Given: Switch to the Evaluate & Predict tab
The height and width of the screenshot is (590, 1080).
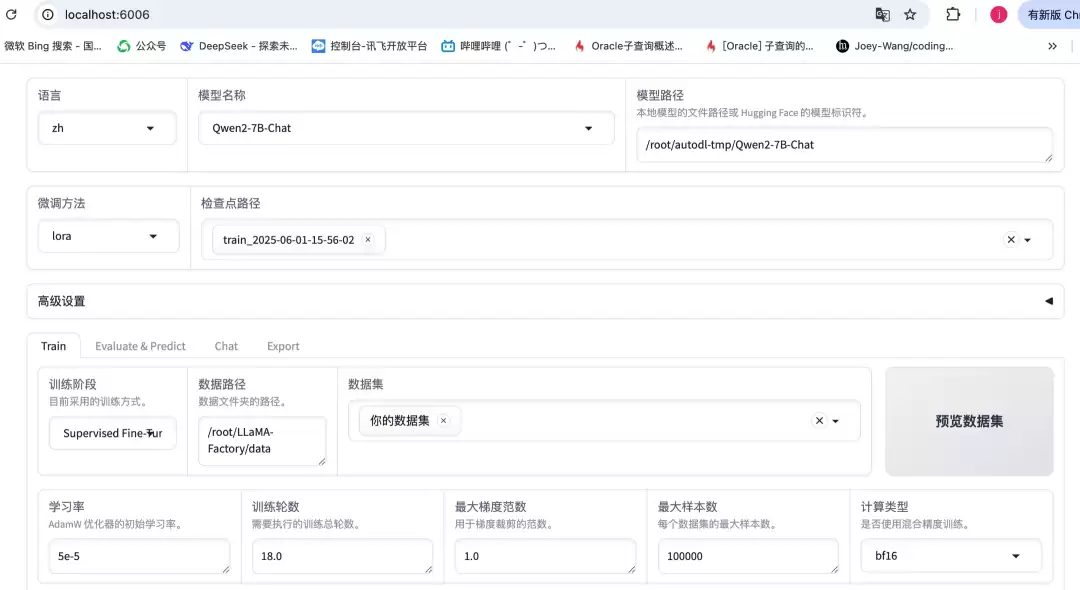Looking at the screenshot, I should tap(140, 346).
